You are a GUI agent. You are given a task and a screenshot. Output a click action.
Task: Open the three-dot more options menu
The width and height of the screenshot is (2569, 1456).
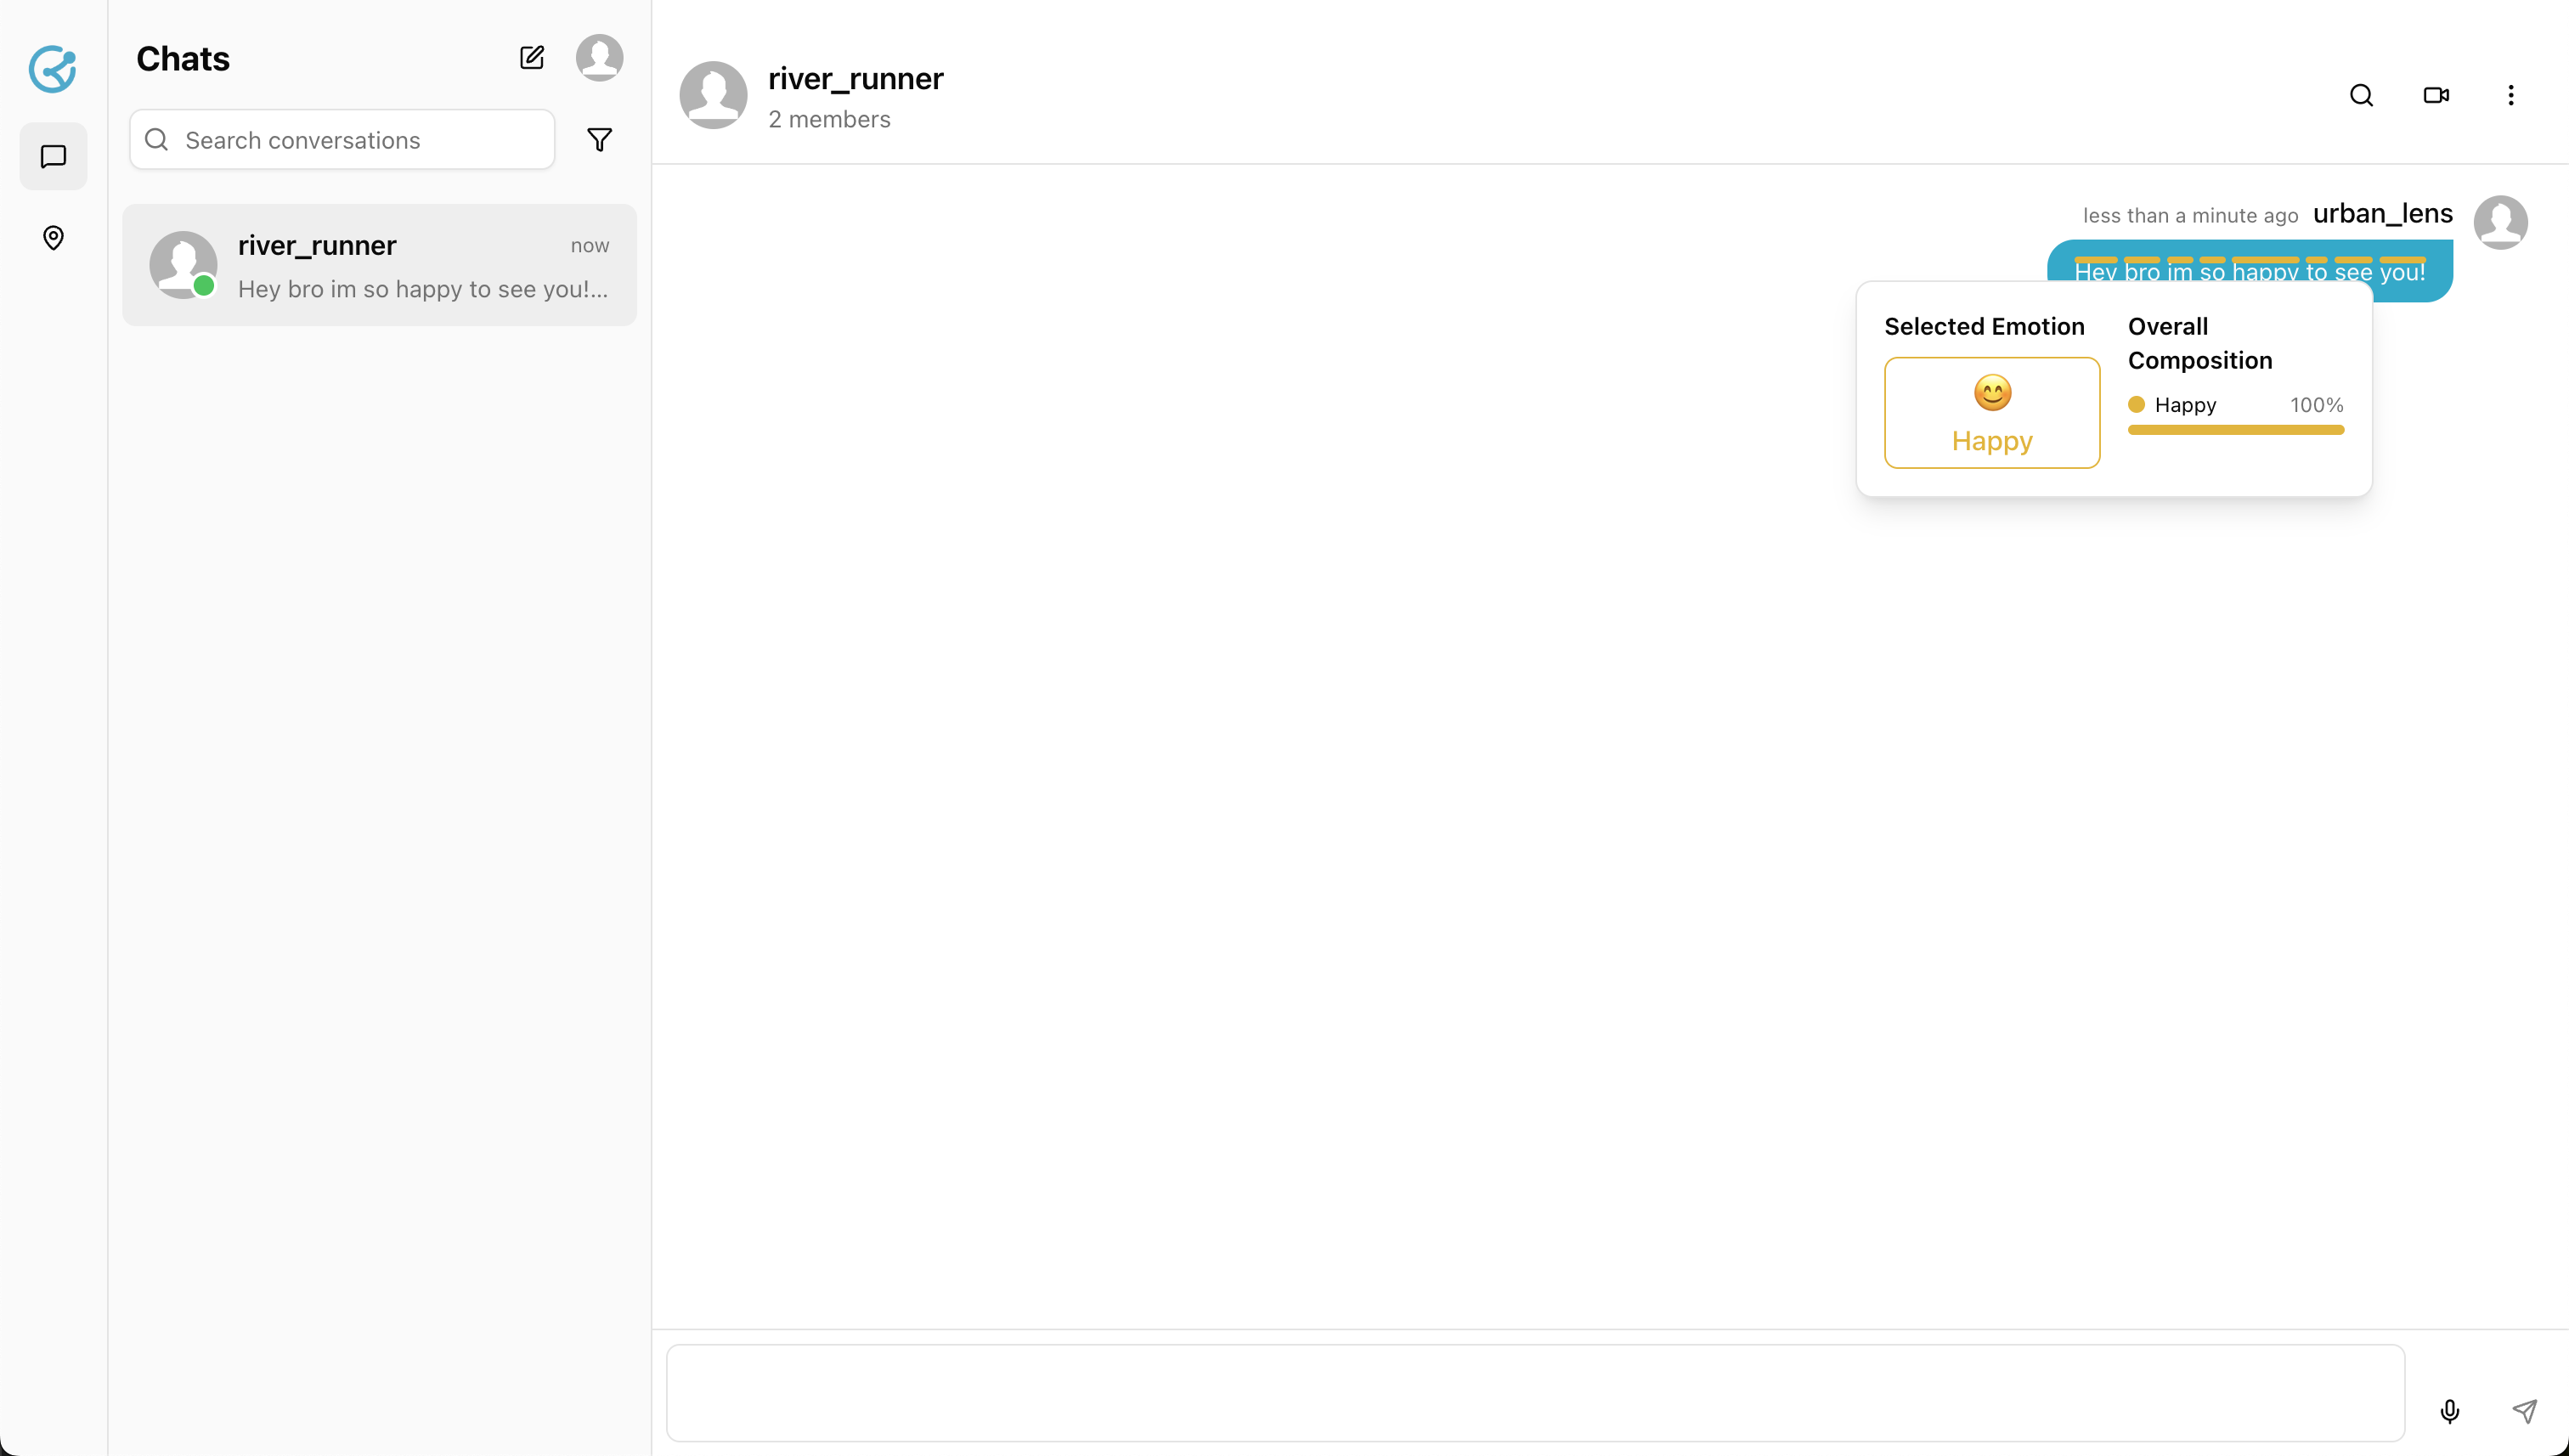[x=2510, y=95]
